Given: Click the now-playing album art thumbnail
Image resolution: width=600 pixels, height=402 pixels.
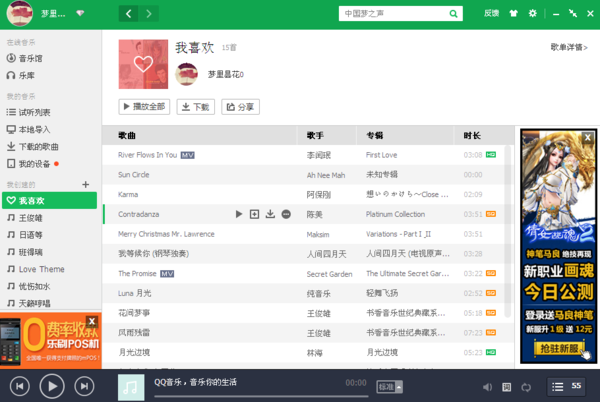Looking at the screenshot, I should pyautogui.click(x=131, y=387).
